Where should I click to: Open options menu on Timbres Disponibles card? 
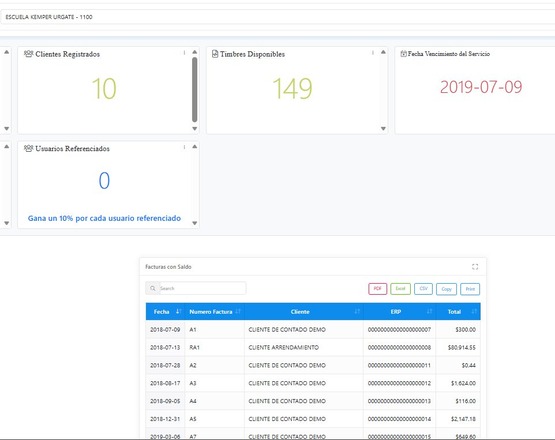point(373,53)
